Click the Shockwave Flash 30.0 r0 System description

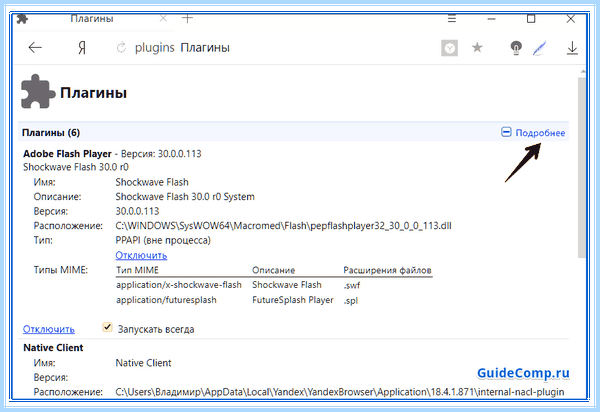pyautogui.click(x=185, y=197)
